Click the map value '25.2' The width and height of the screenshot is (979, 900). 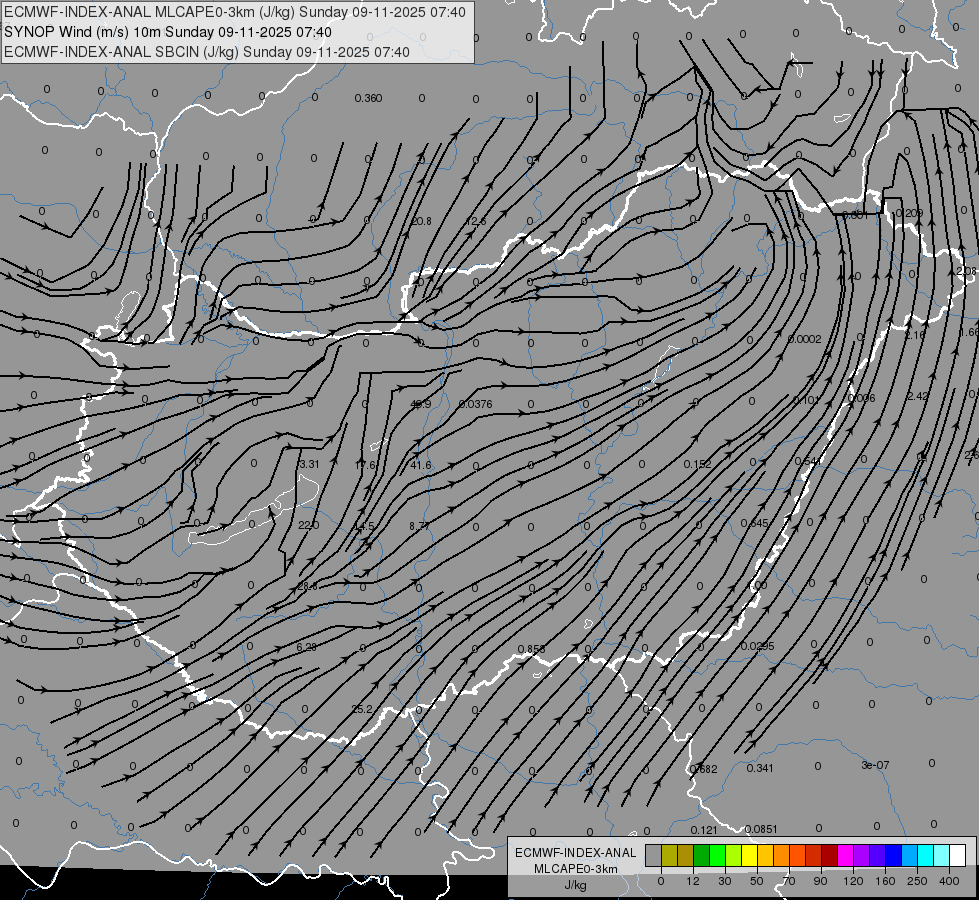pyautogui.click(x=363, y=709)
